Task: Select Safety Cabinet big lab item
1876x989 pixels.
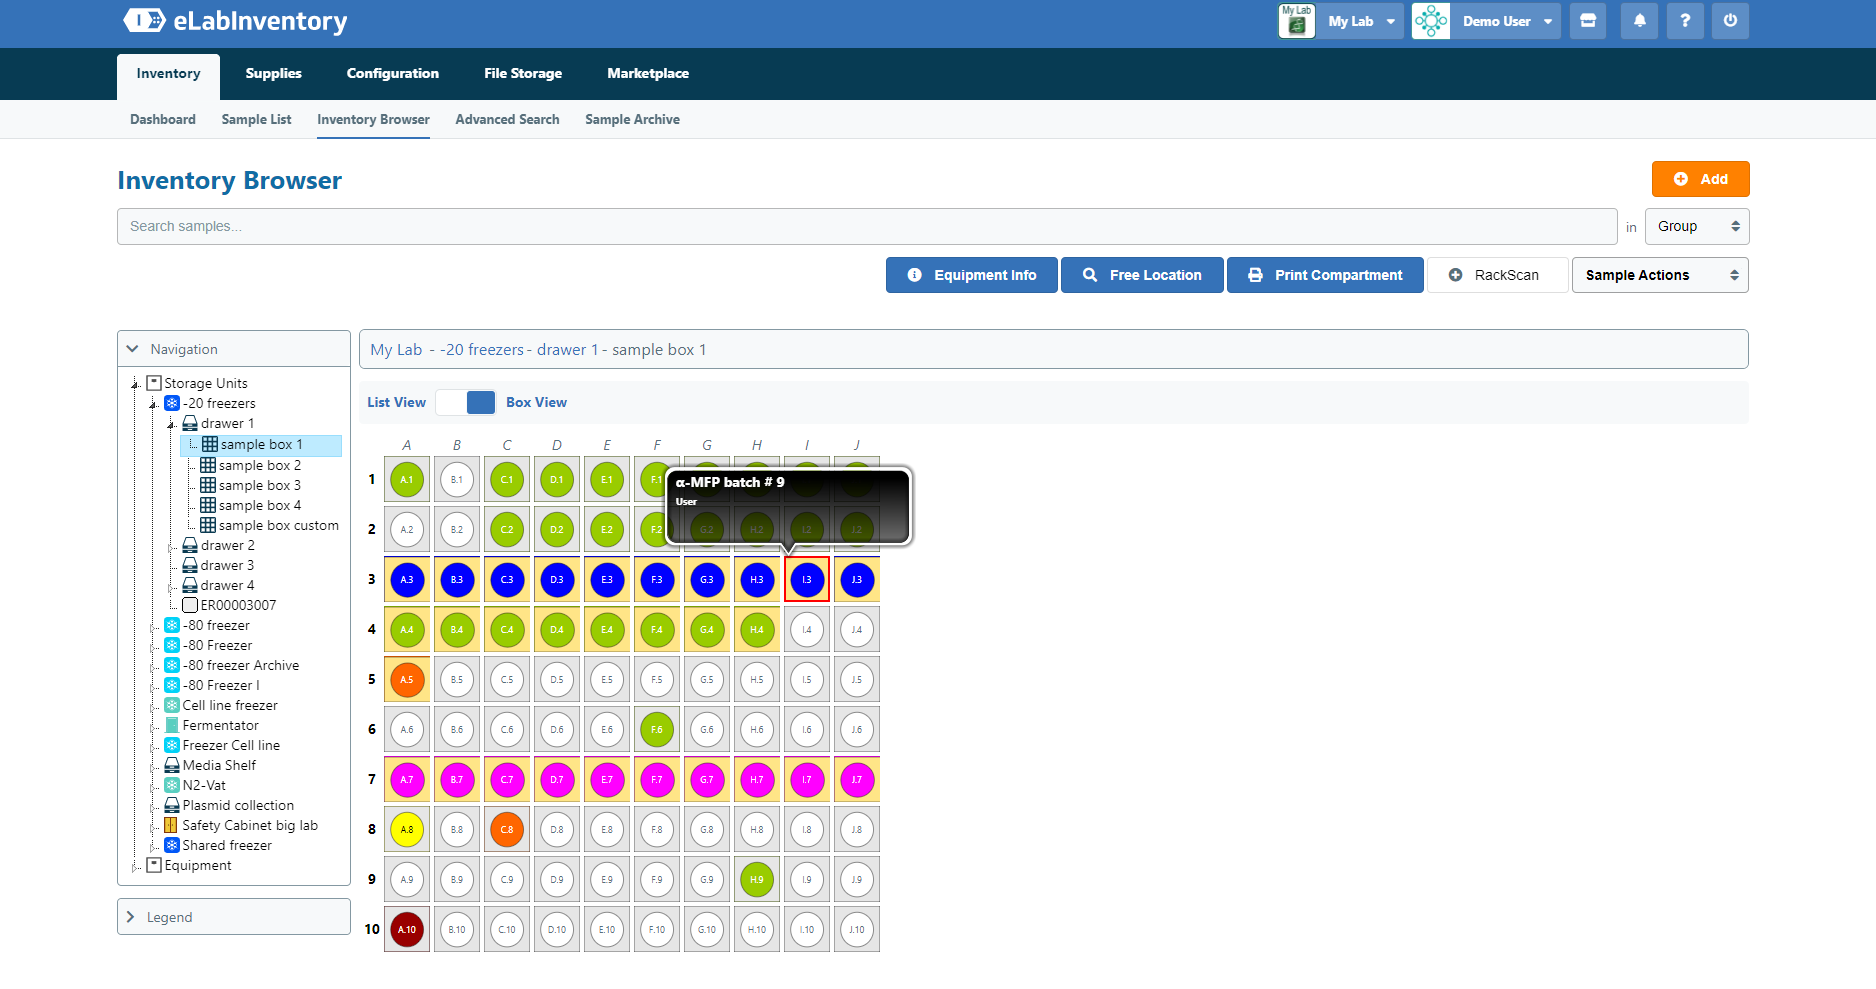Action: (x=250, y=825)
